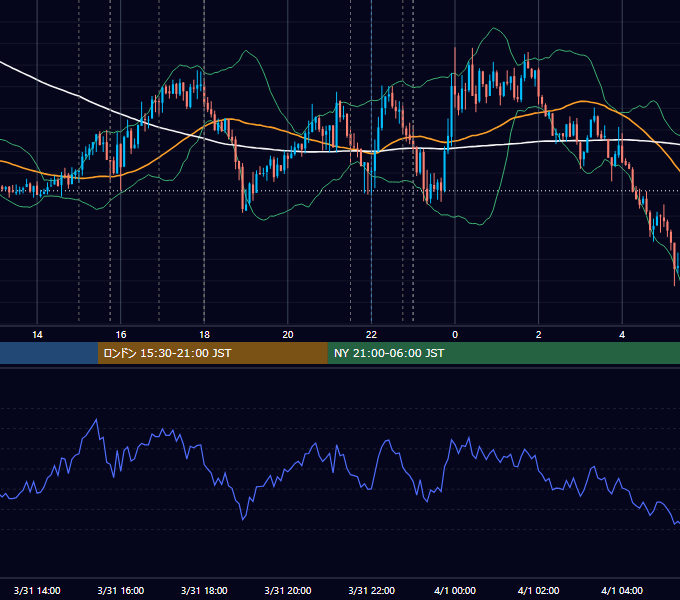Image resolution: width=680 pixels, height=600 pixels.
Task: Click the 3/31 22:00 time label
Action: pos(372,590)
